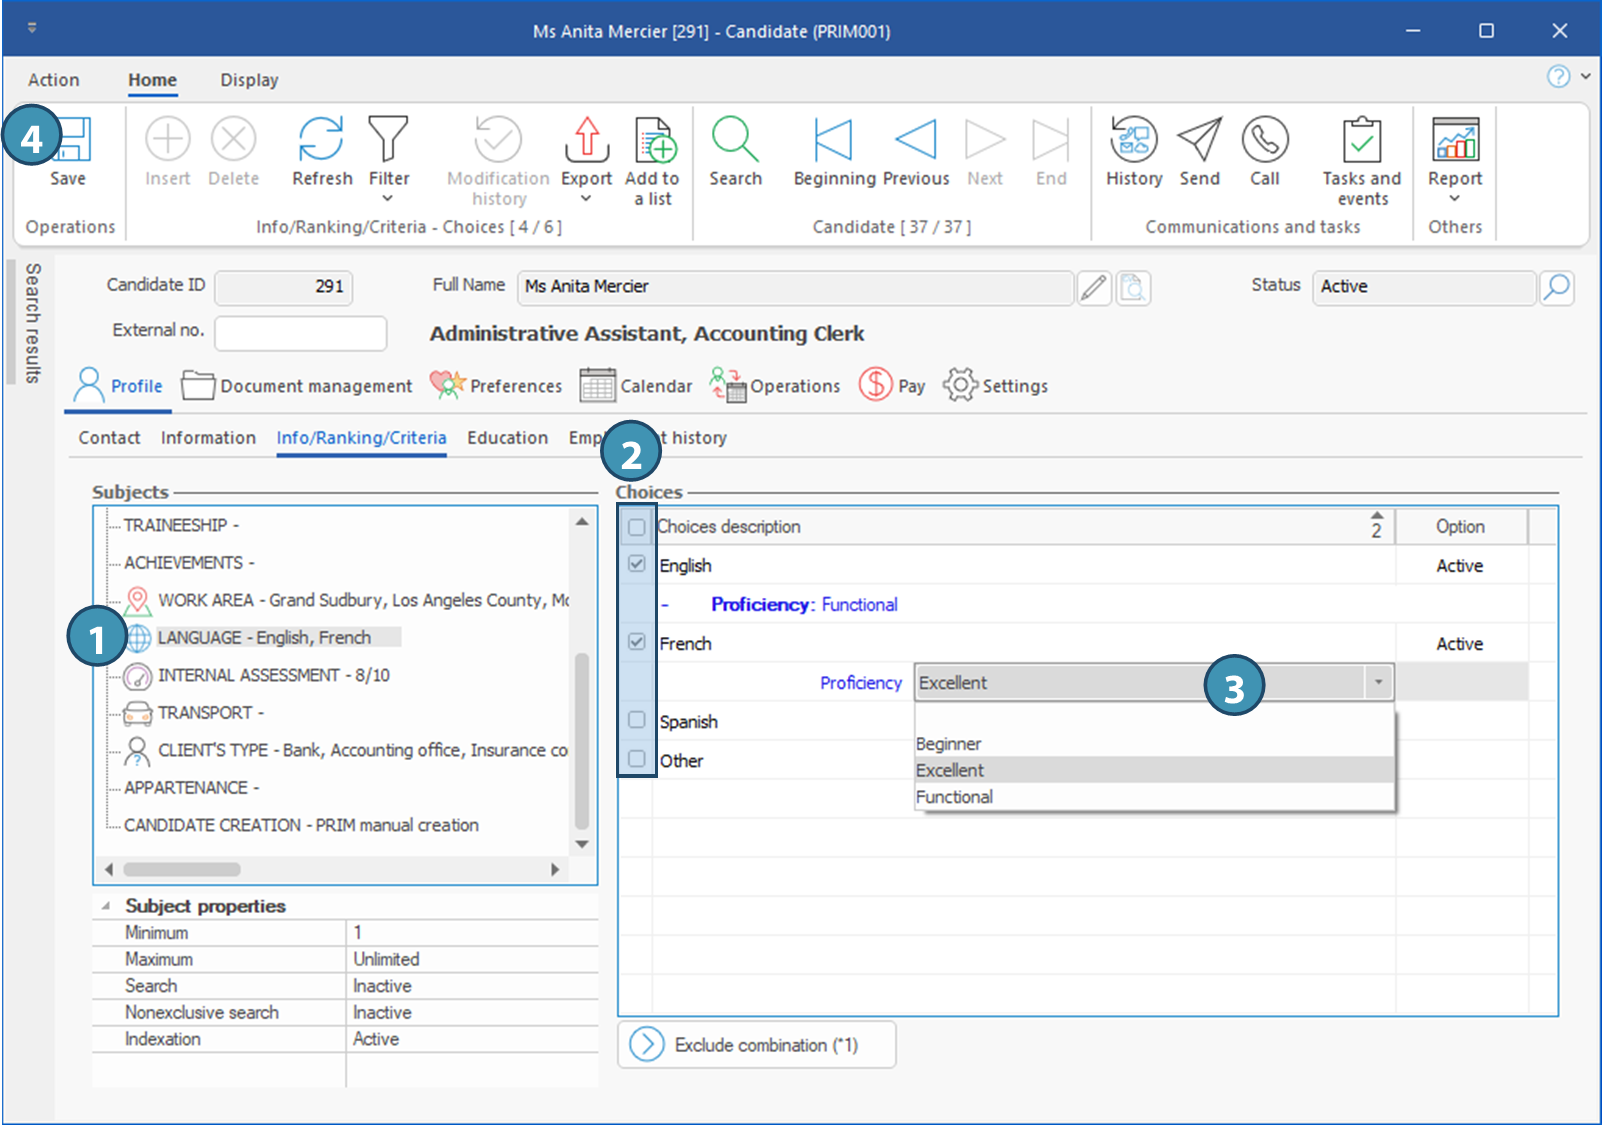Click the External no. input field
The height and width of the screenshot is (1125, 1602).
pos(300,333)
